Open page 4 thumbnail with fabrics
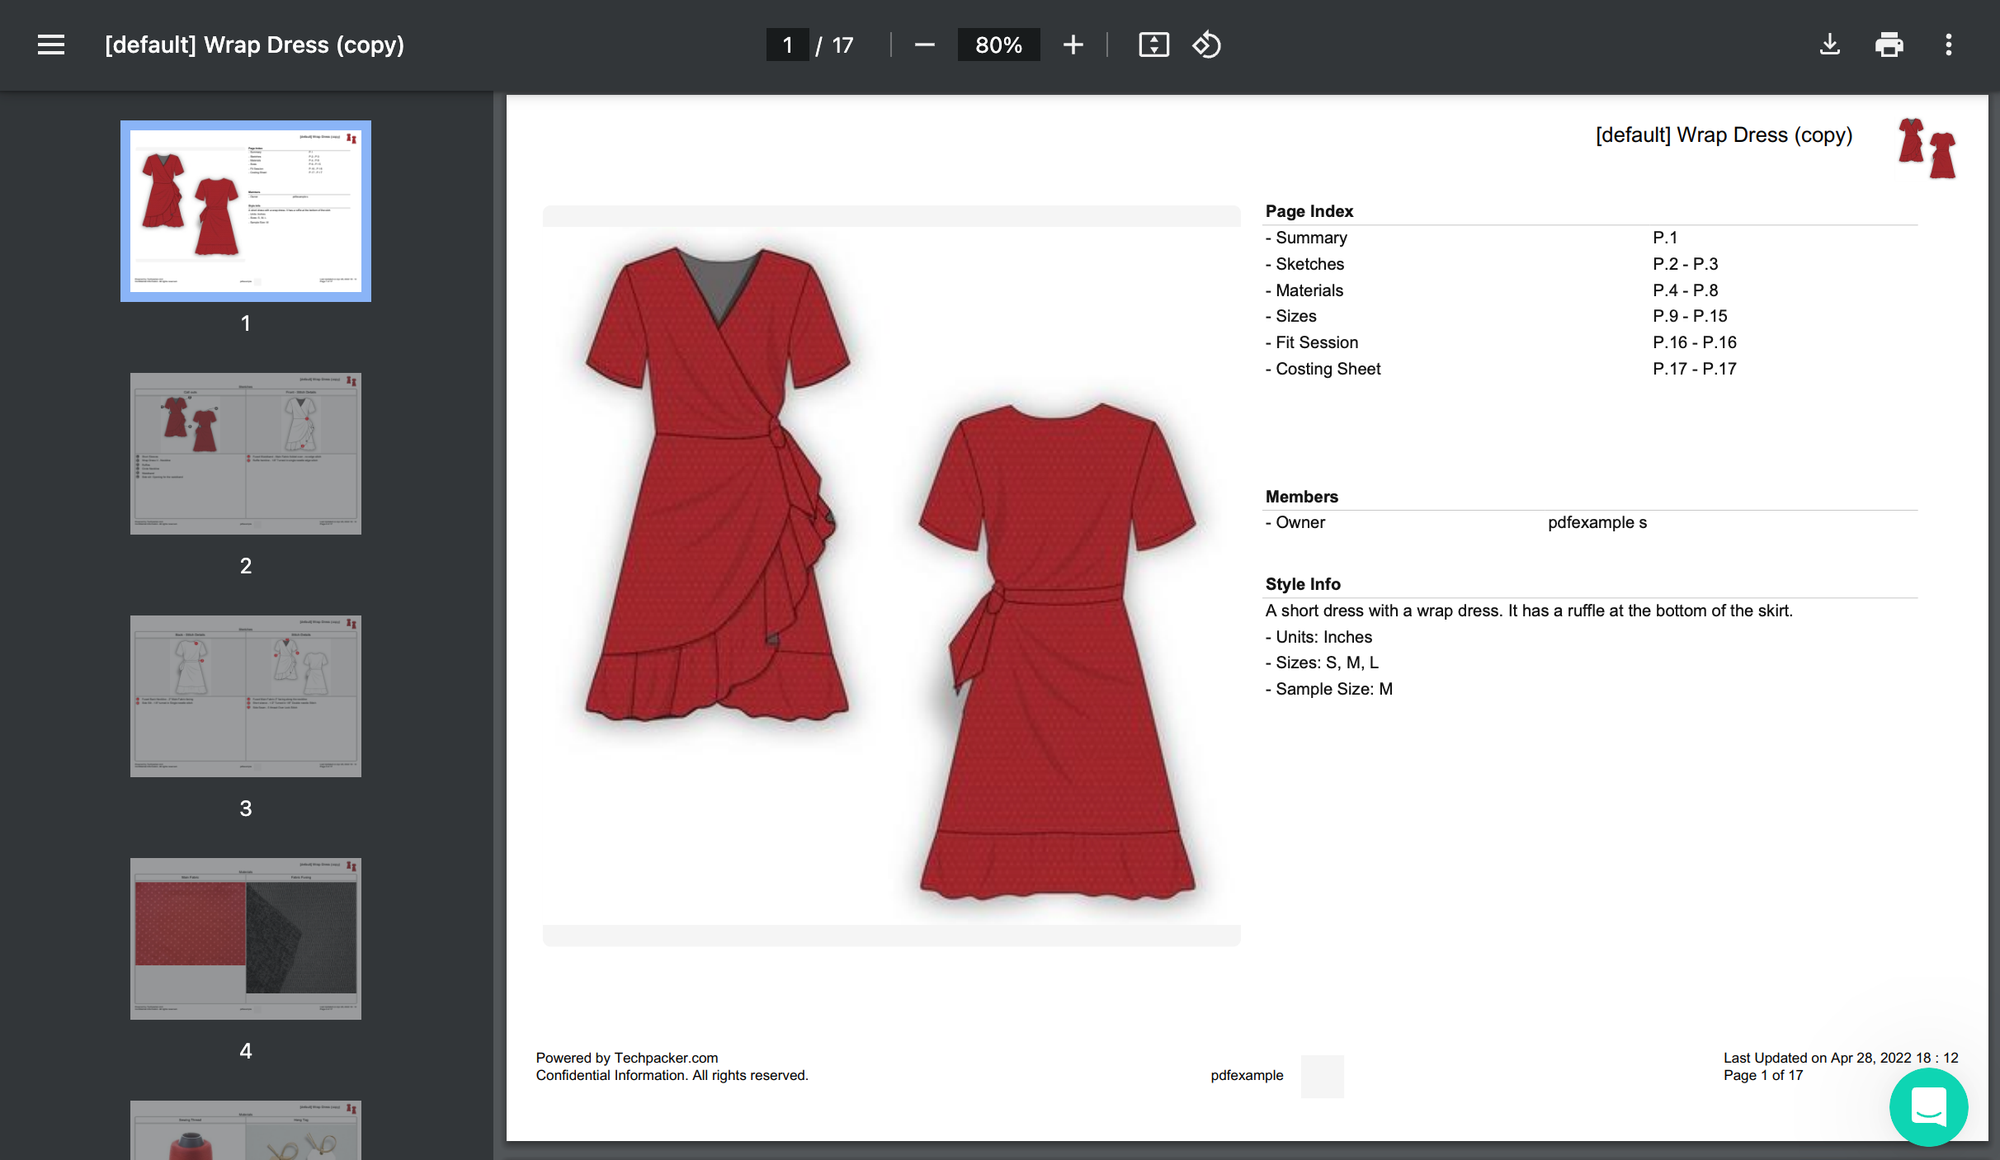2000x1160 pixels. pyautogui.click(x=246, y=939)
